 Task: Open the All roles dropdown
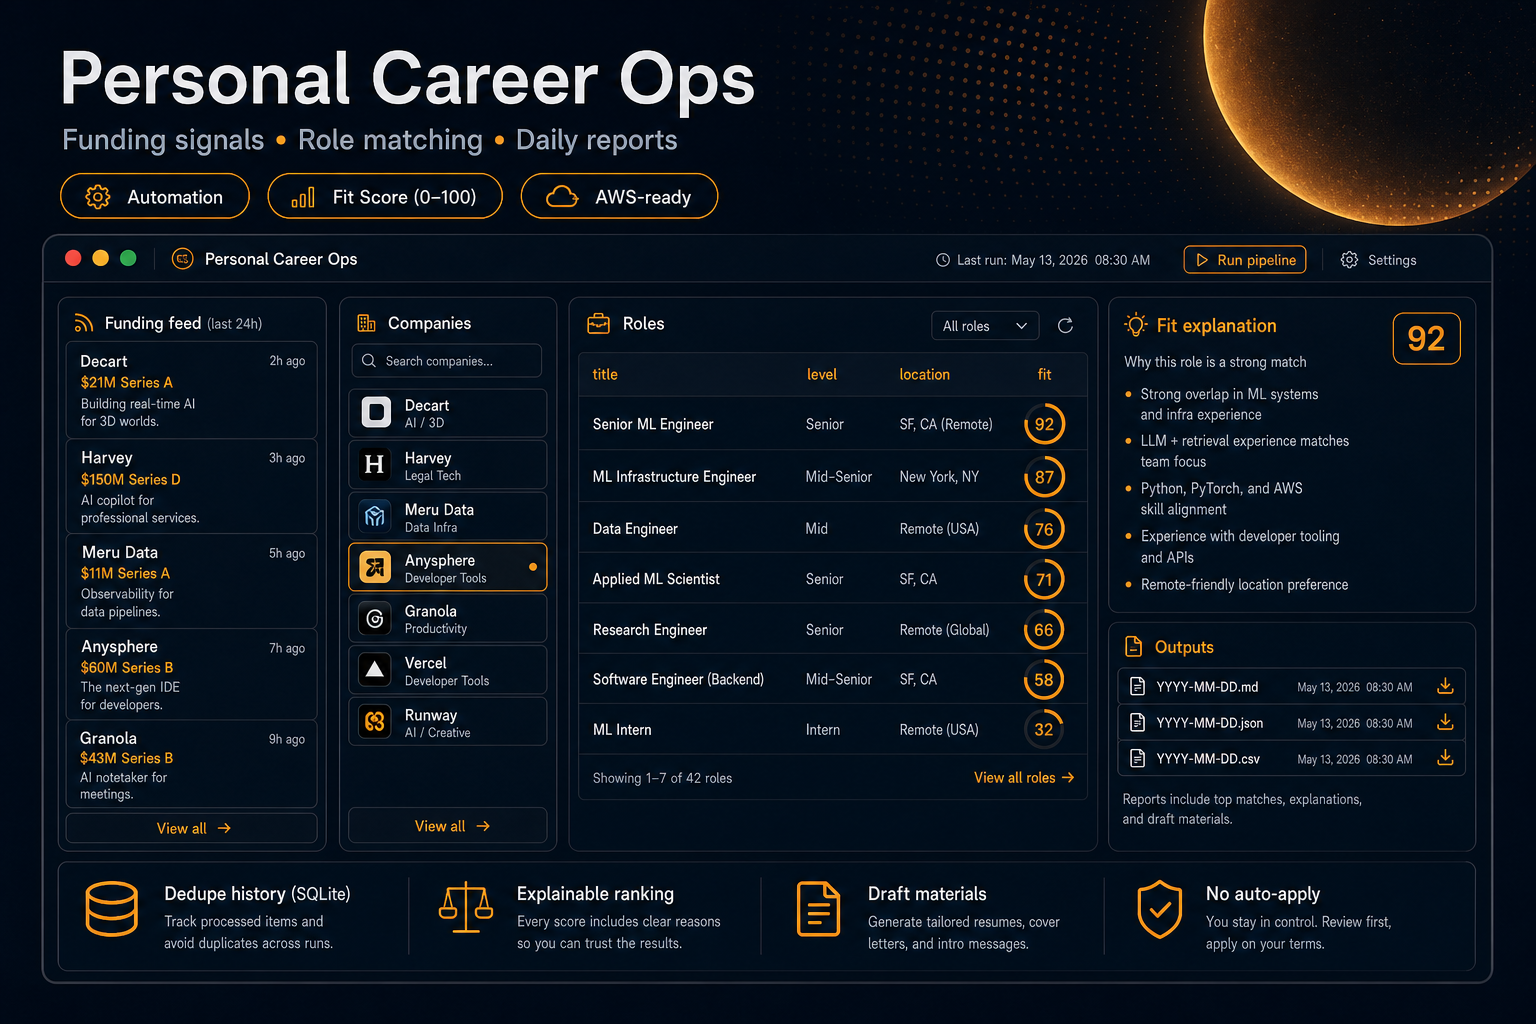click(x=985, y=326)
